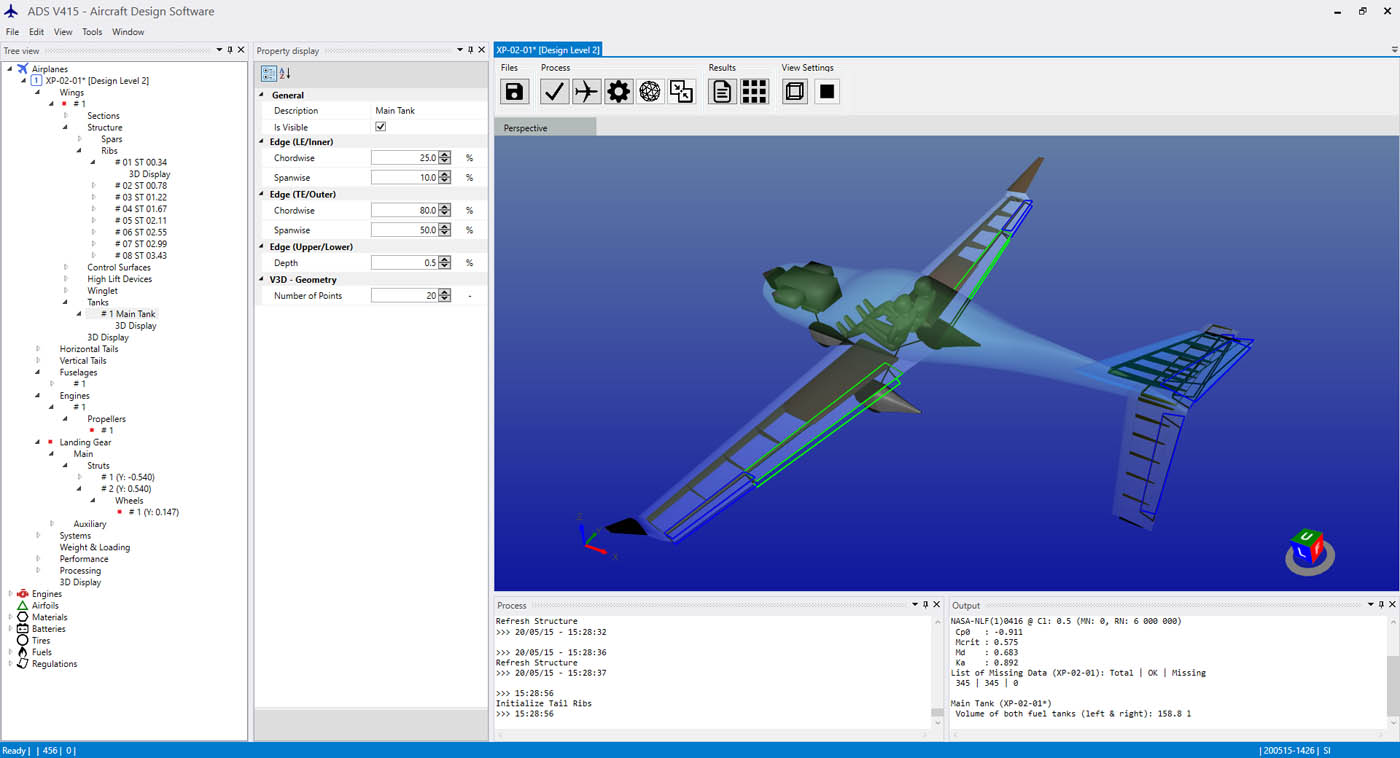This screenshot has height=758, width=1400.
Task: Click the airplane Process icon
Action: 586,92
